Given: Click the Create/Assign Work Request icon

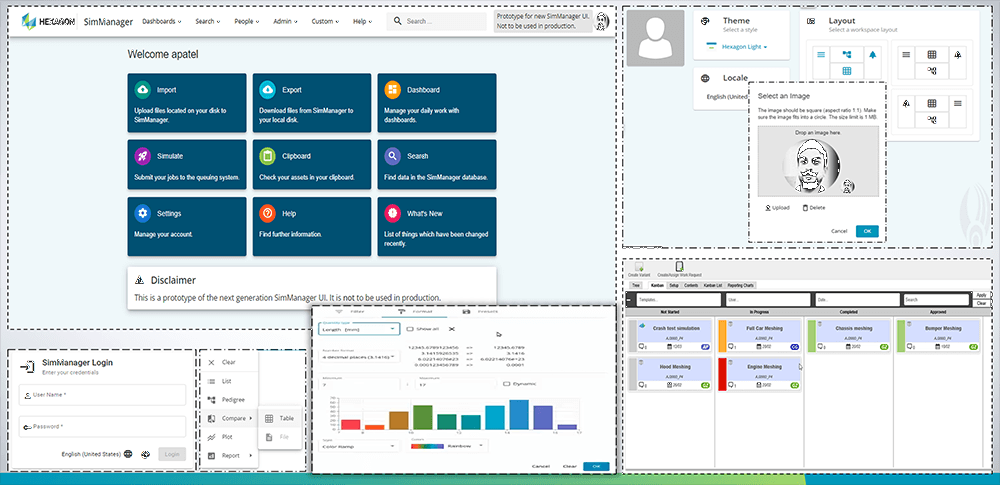Looking at the screenshot, I should tap(680, 266).
